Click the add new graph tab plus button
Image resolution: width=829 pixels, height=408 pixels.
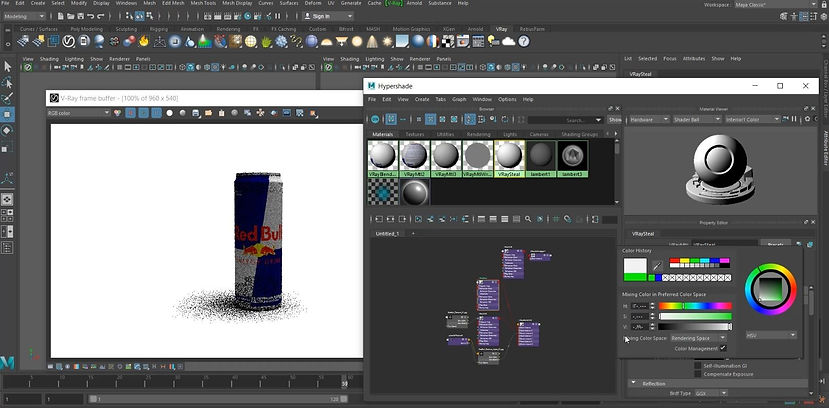pos(412,233)
